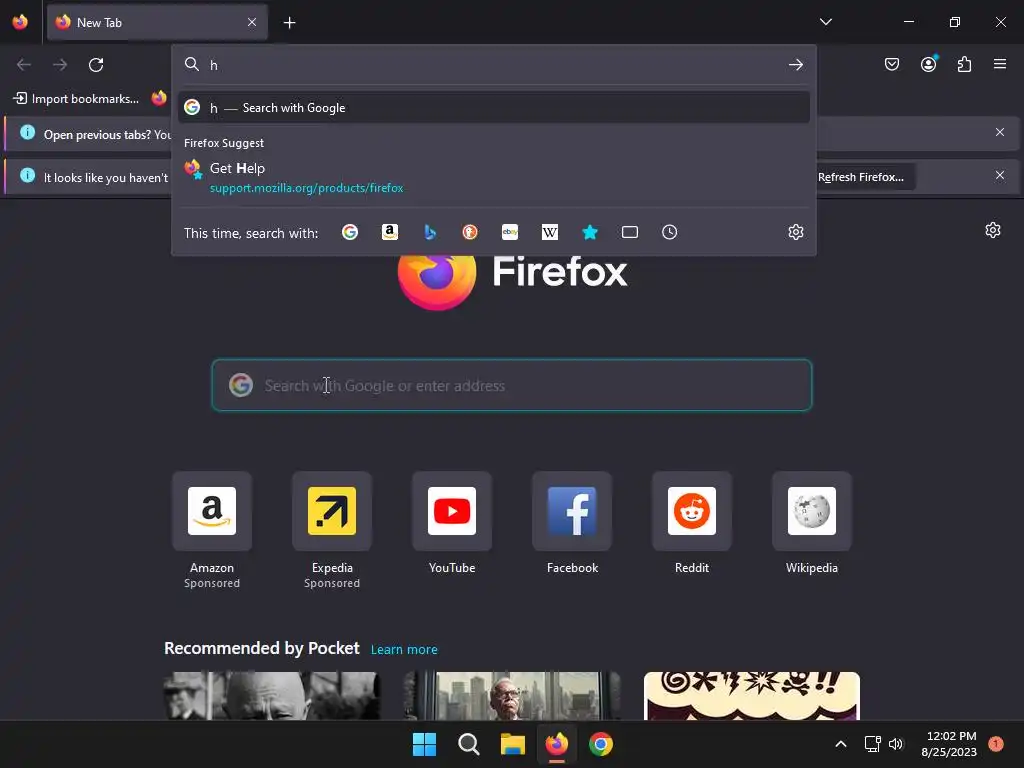Select 'h — Search with Google' suggestion

[x=494, y=108]
